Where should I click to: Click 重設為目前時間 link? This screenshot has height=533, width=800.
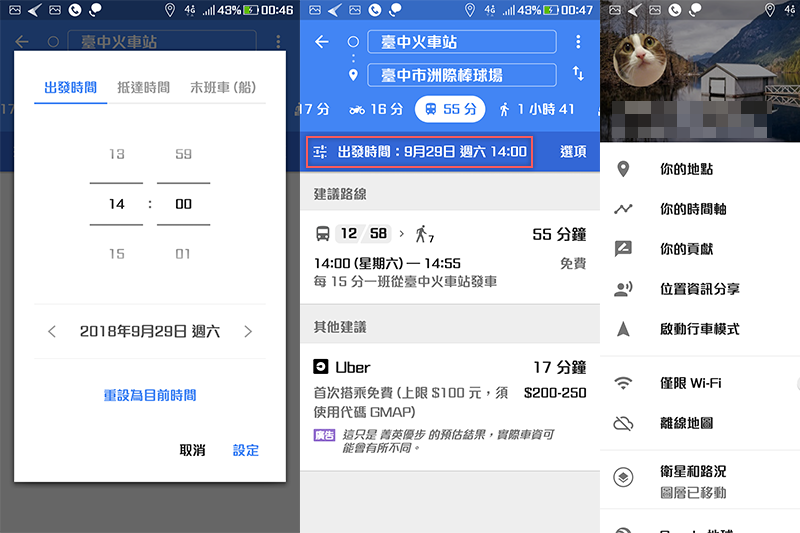(x=149, y=395)
